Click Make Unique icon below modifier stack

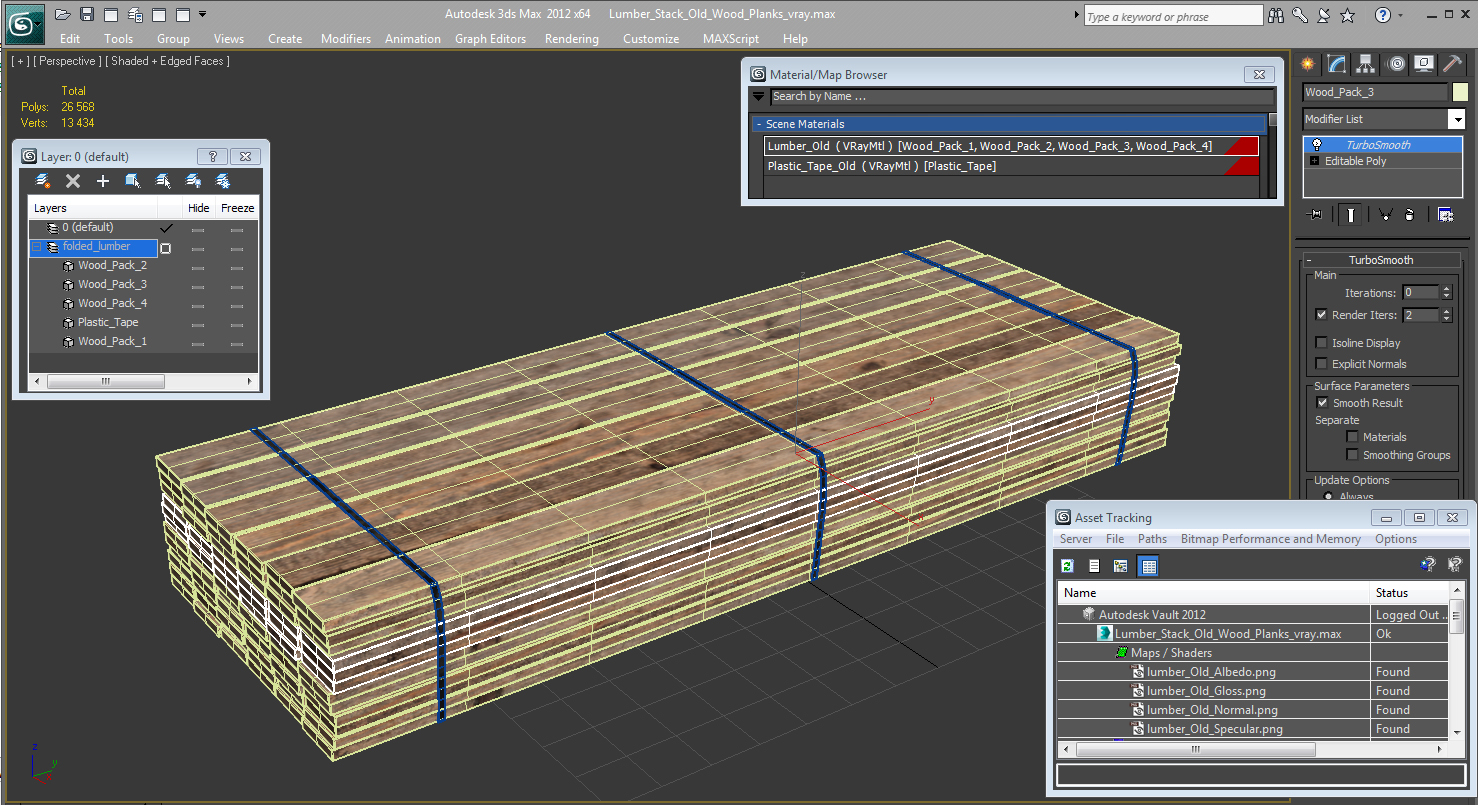point(1385,214)
